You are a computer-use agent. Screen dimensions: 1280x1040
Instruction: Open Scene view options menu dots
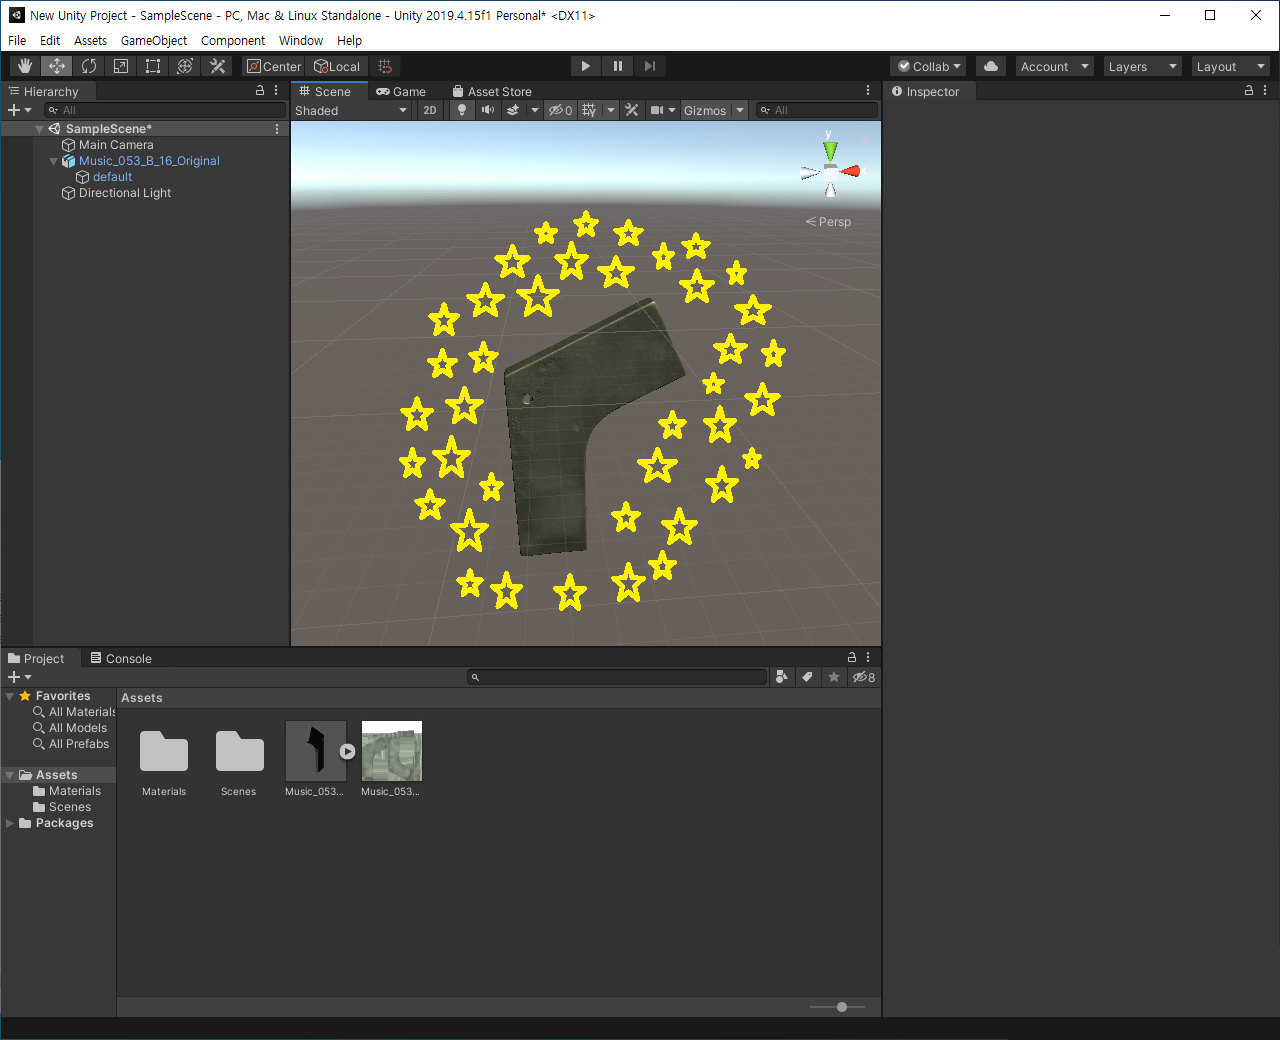pyautogui.click(x=868, y=90)
